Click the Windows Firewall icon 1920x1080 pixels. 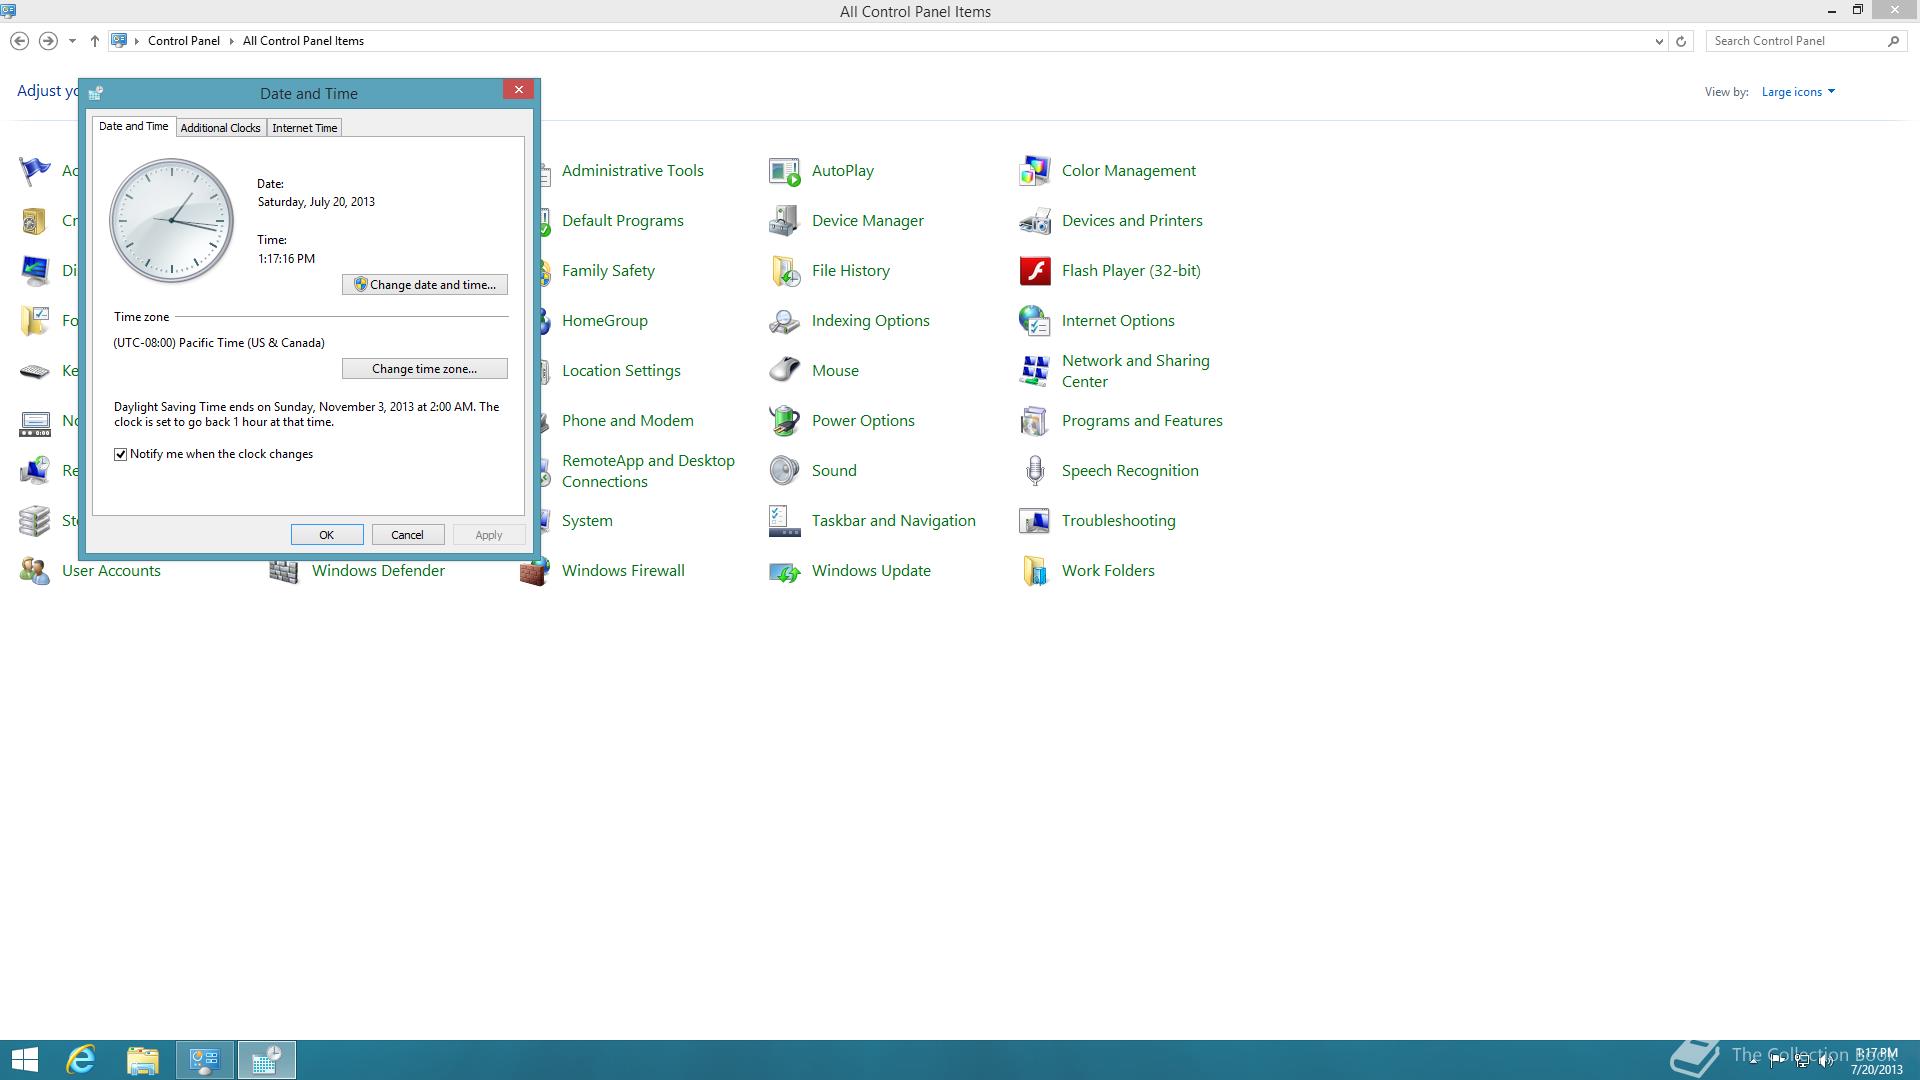pyautogui.click(x=534, y=573)
